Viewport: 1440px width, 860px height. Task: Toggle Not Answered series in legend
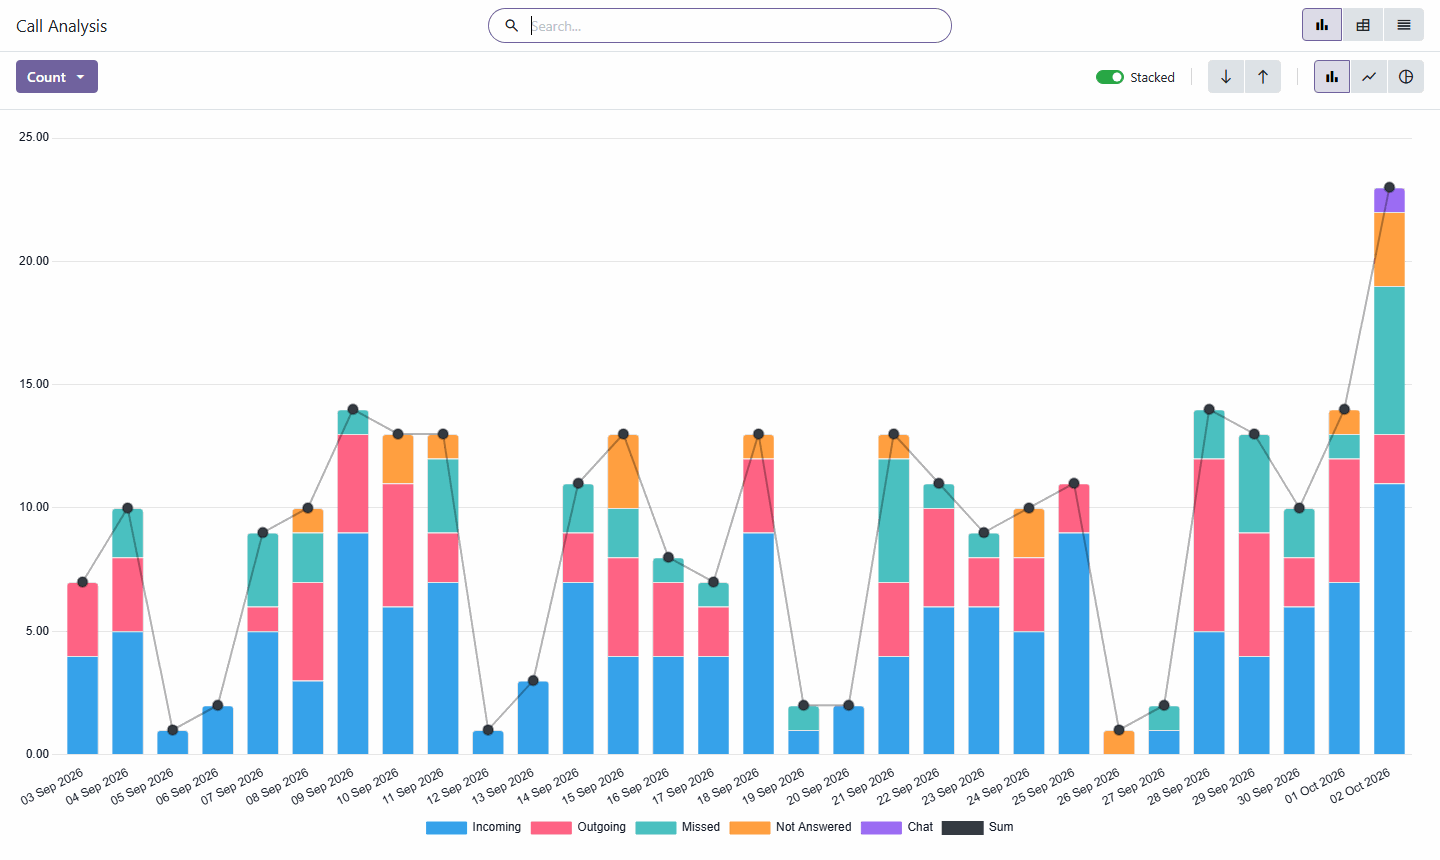point(791,828)
